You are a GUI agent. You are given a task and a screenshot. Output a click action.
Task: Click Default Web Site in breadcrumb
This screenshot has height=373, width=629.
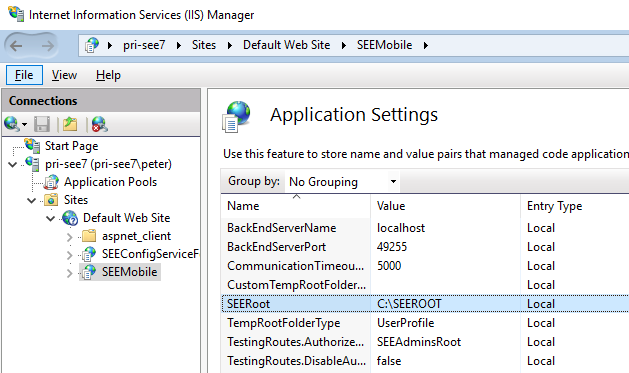click(x=286, y=45)
